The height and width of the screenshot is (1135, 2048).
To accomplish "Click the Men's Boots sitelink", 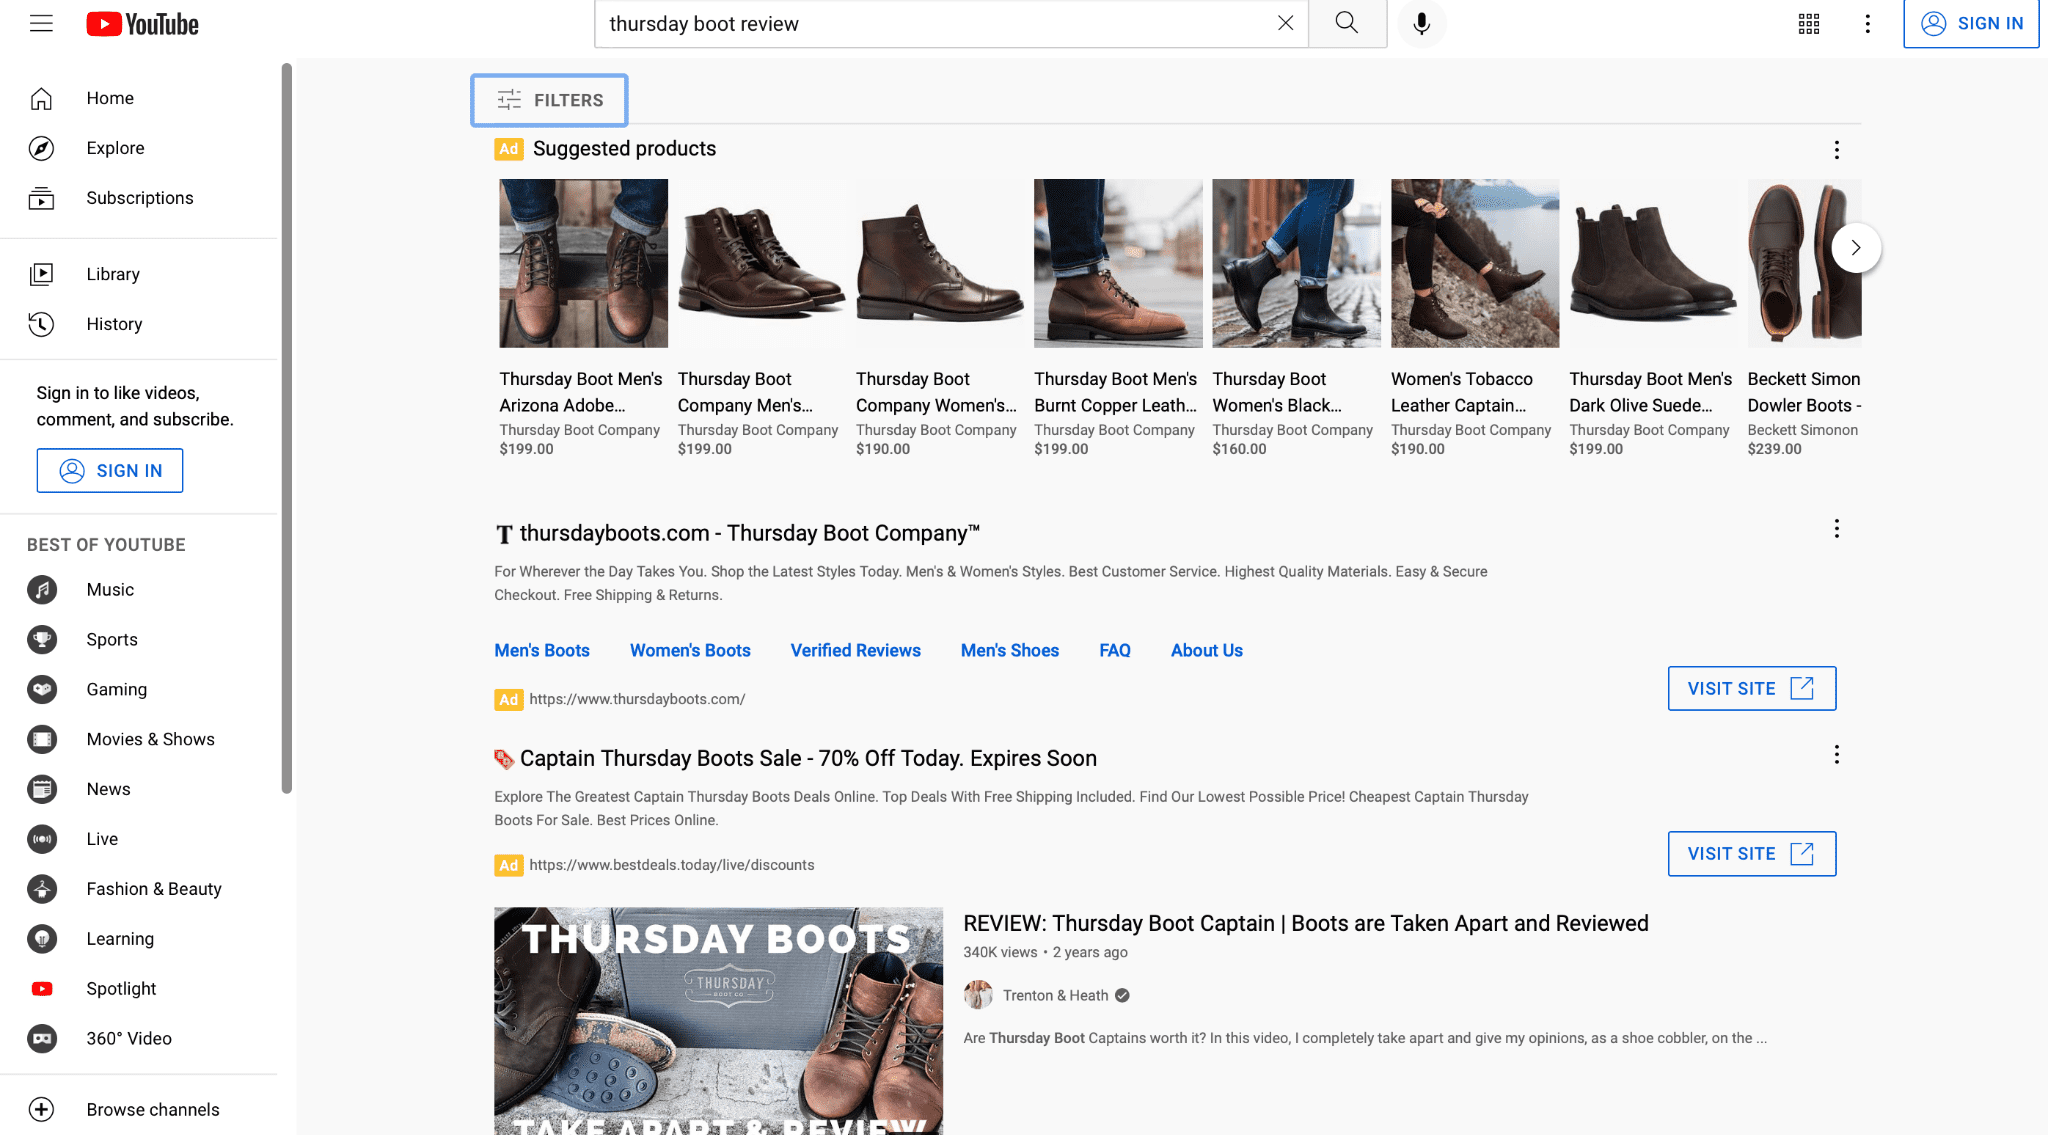I will coord(542,650).
